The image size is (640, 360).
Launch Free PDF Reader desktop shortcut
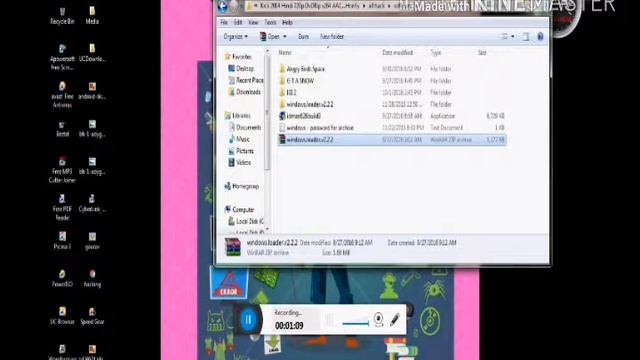tap(62, 207)
